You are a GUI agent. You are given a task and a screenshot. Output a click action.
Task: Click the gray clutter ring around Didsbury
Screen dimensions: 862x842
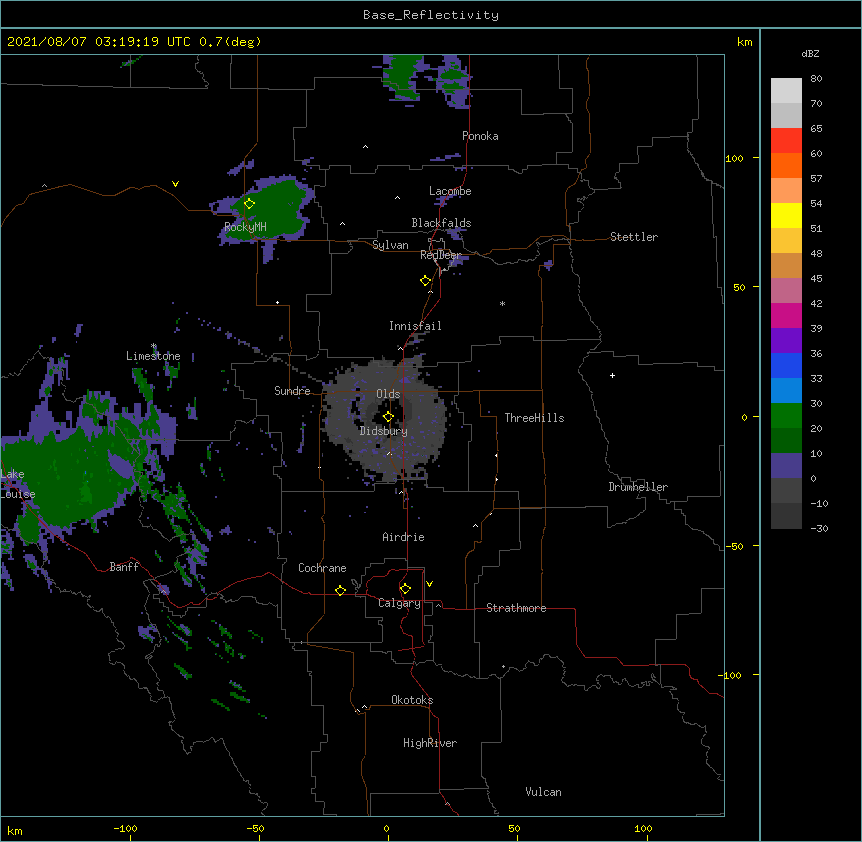coord(385,420)
